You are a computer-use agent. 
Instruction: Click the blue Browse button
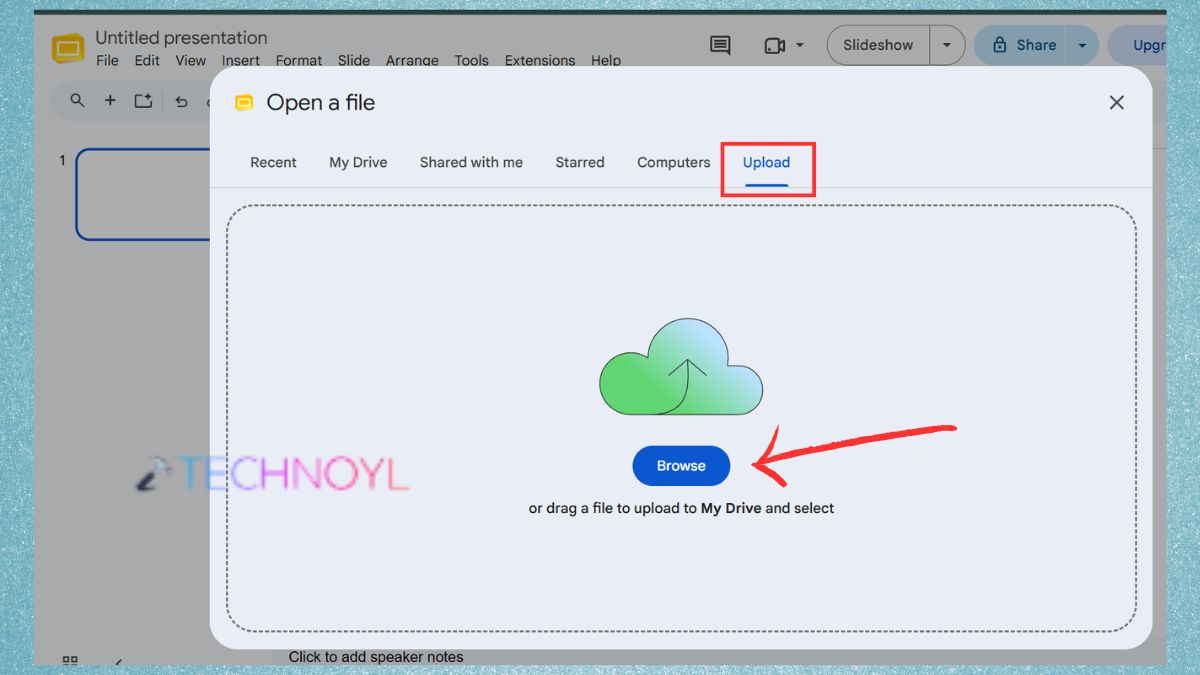pos(681,466)
